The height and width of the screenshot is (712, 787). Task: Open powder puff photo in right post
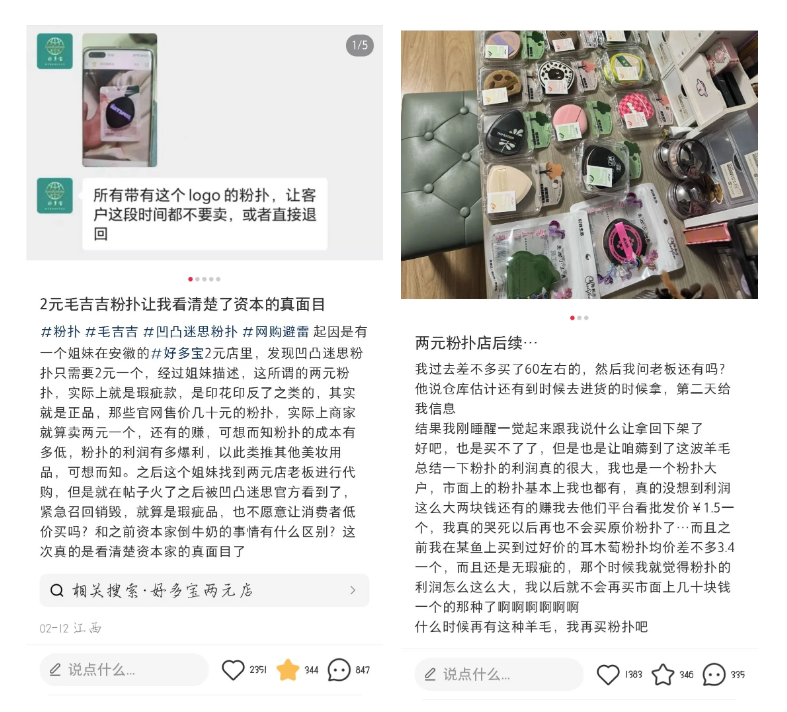click(579, 165)
